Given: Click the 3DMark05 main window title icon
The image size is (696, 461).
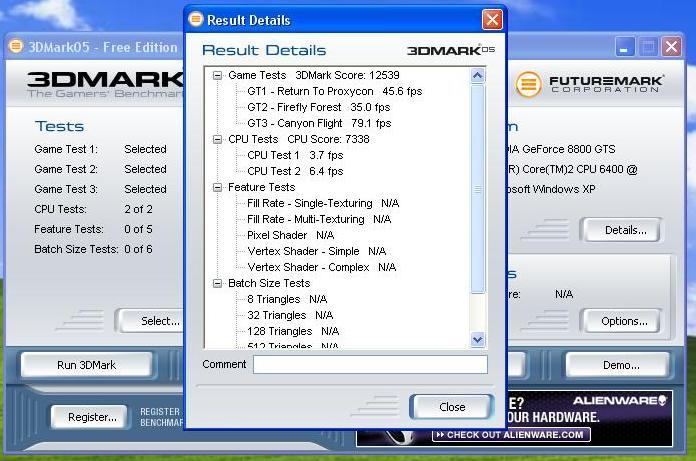Looking at the screenshot, I should pyautogui.click(x=16, y=46).
